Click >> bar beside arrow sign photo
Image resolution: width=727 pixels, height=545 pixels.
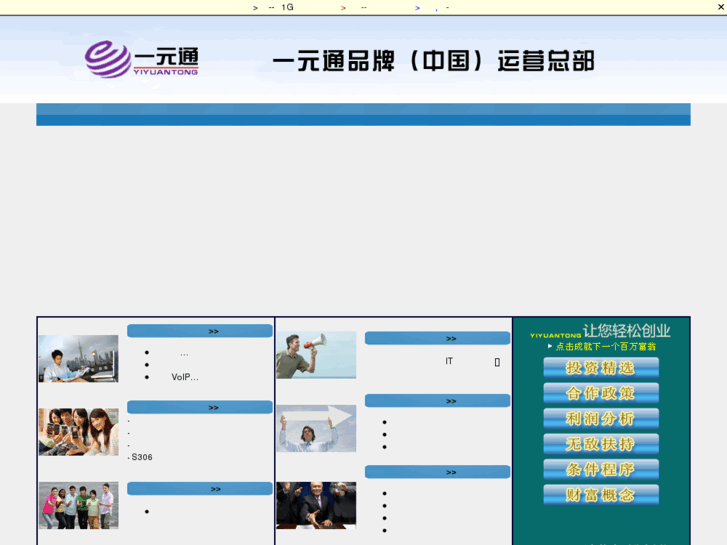click(x=437, y=401)
